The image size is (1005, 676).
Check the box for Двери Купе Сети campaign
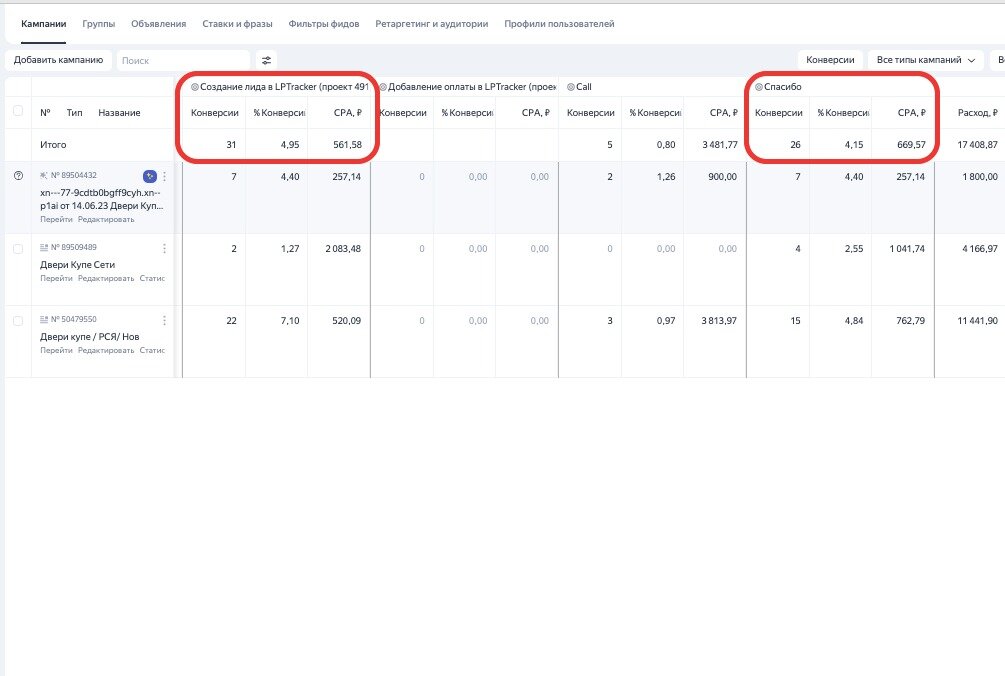pyautogui.click(x=18, y=248)
